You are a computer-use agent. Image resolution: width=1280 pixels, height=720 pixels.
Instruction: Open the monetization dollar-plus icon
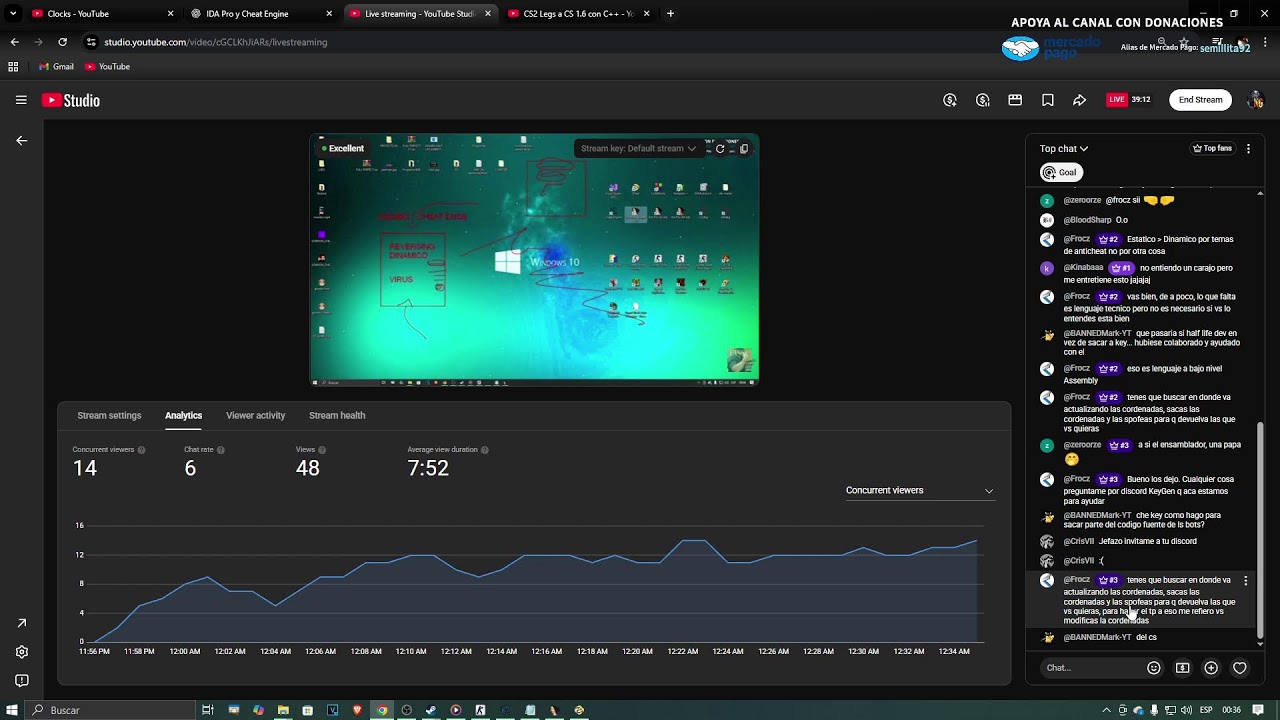tap(950, 100)
